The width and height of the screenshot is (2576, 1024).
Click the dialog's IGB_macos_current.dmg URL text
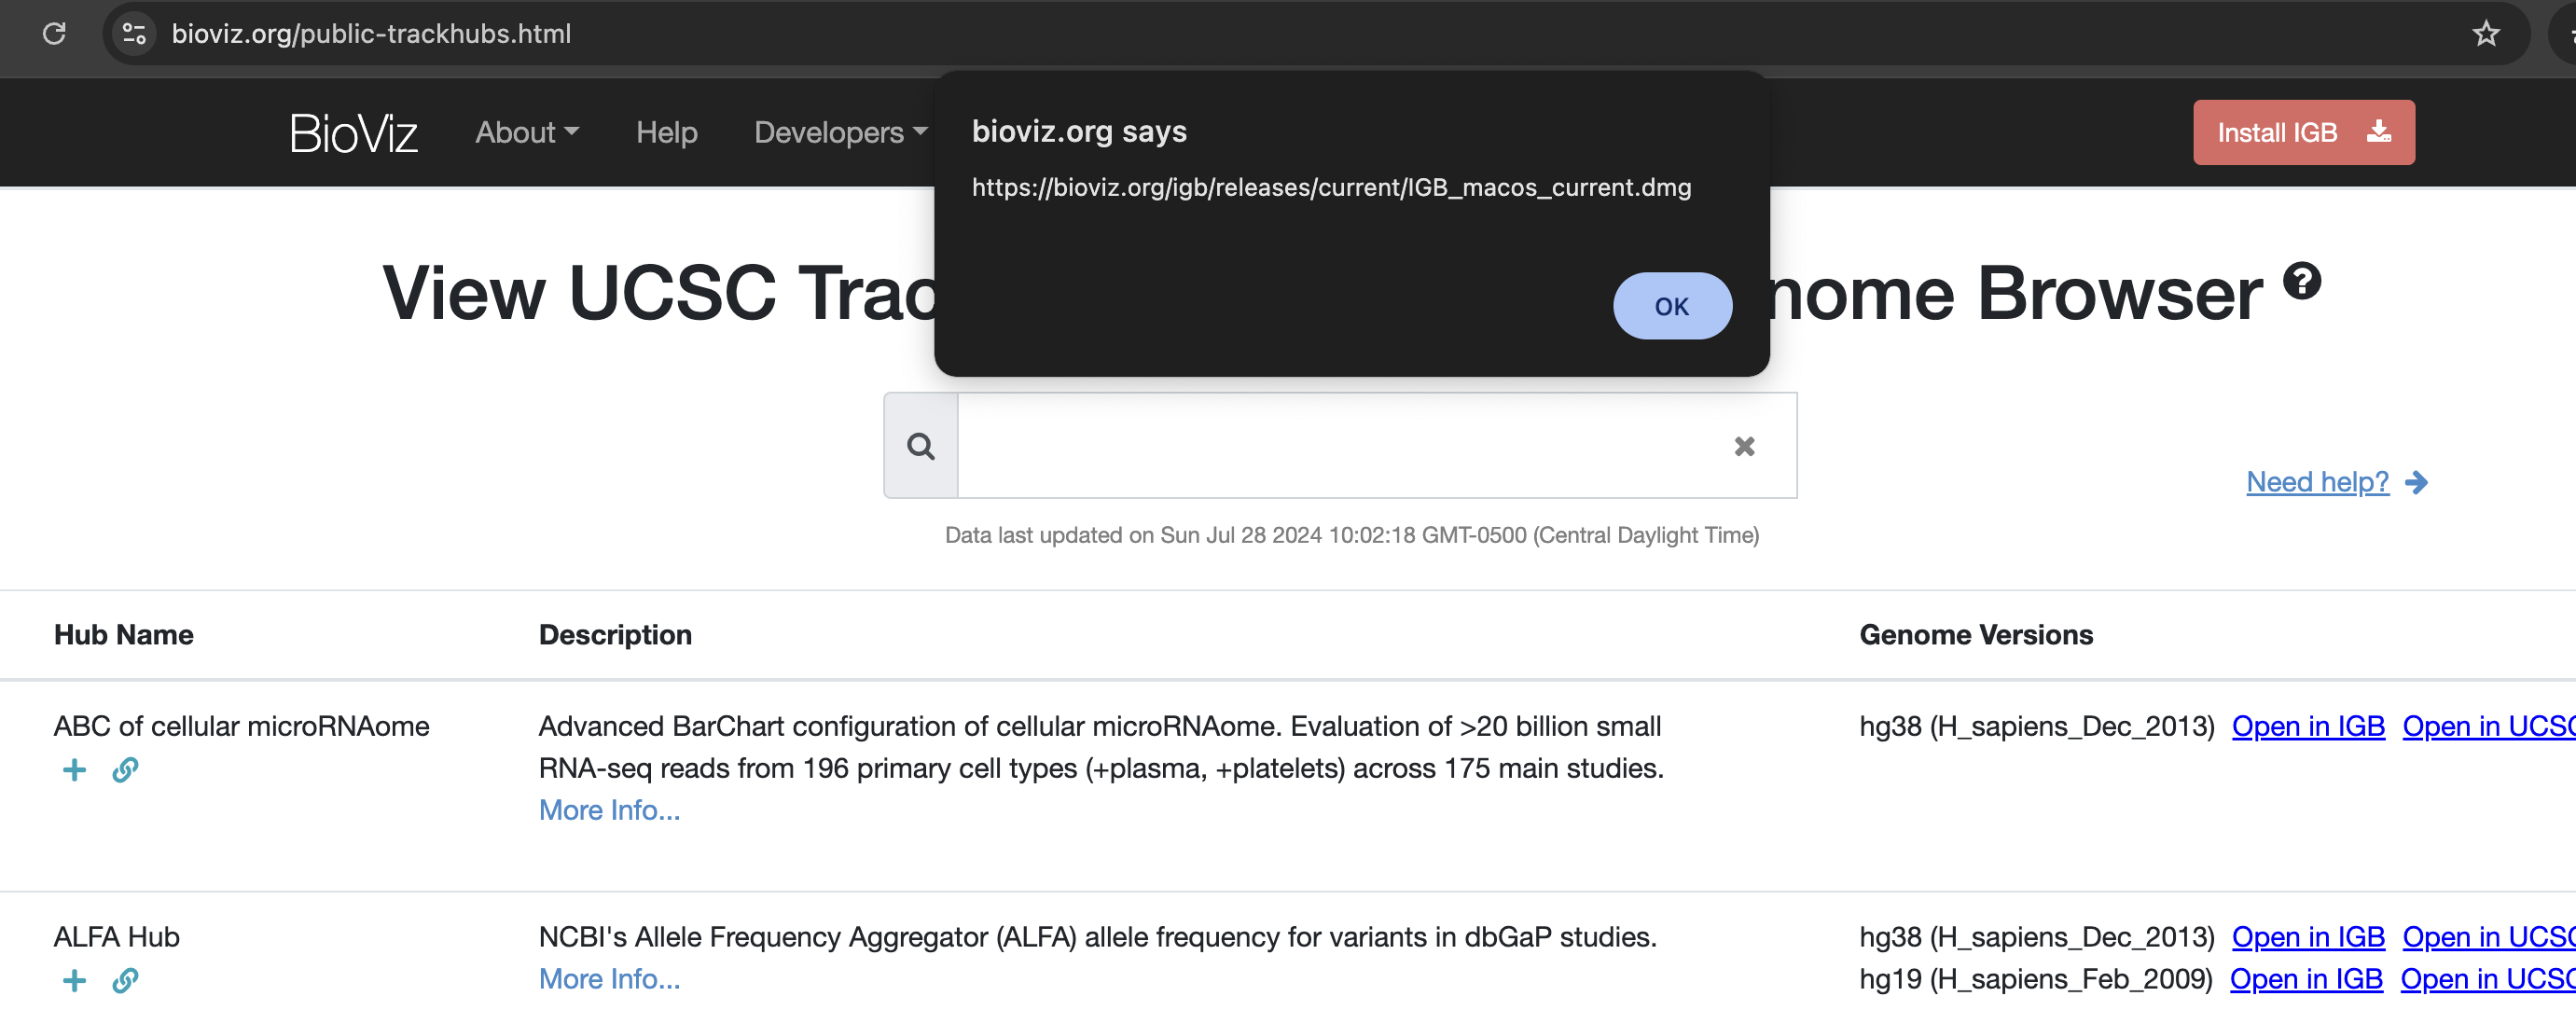[x=1331, y=187]
